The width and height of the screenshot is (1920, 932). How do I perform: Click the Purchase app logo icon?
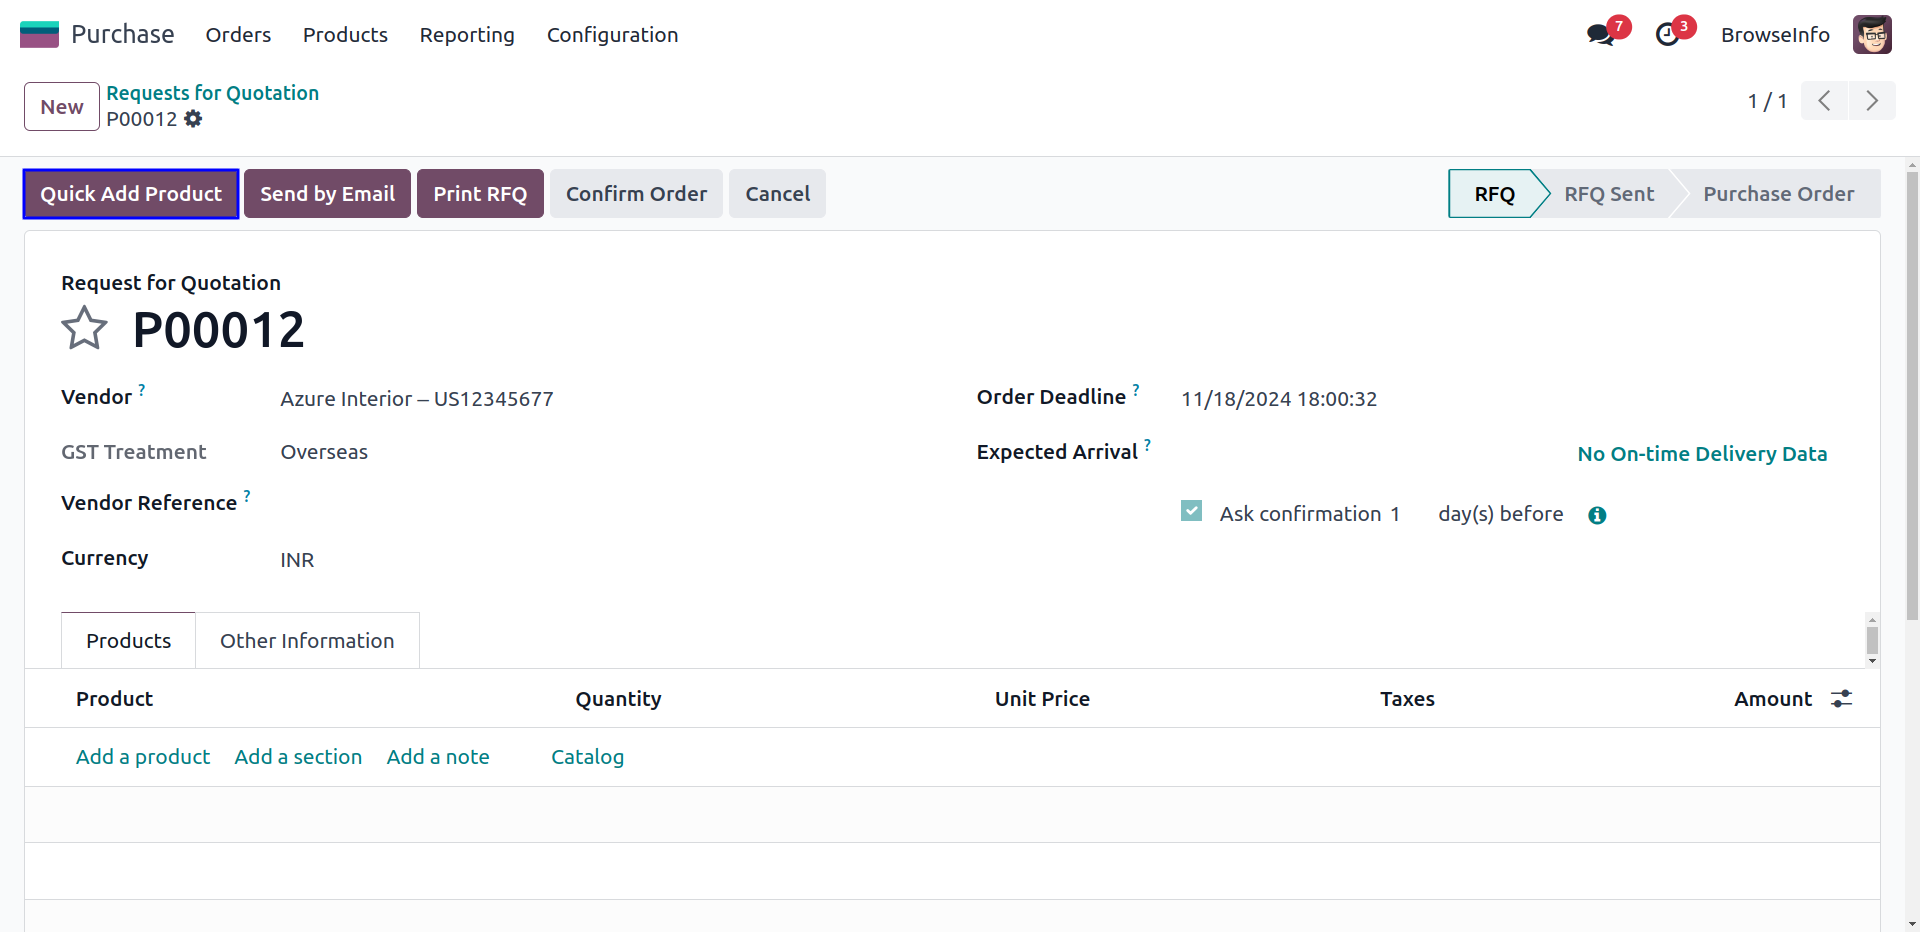pos(40,35)
